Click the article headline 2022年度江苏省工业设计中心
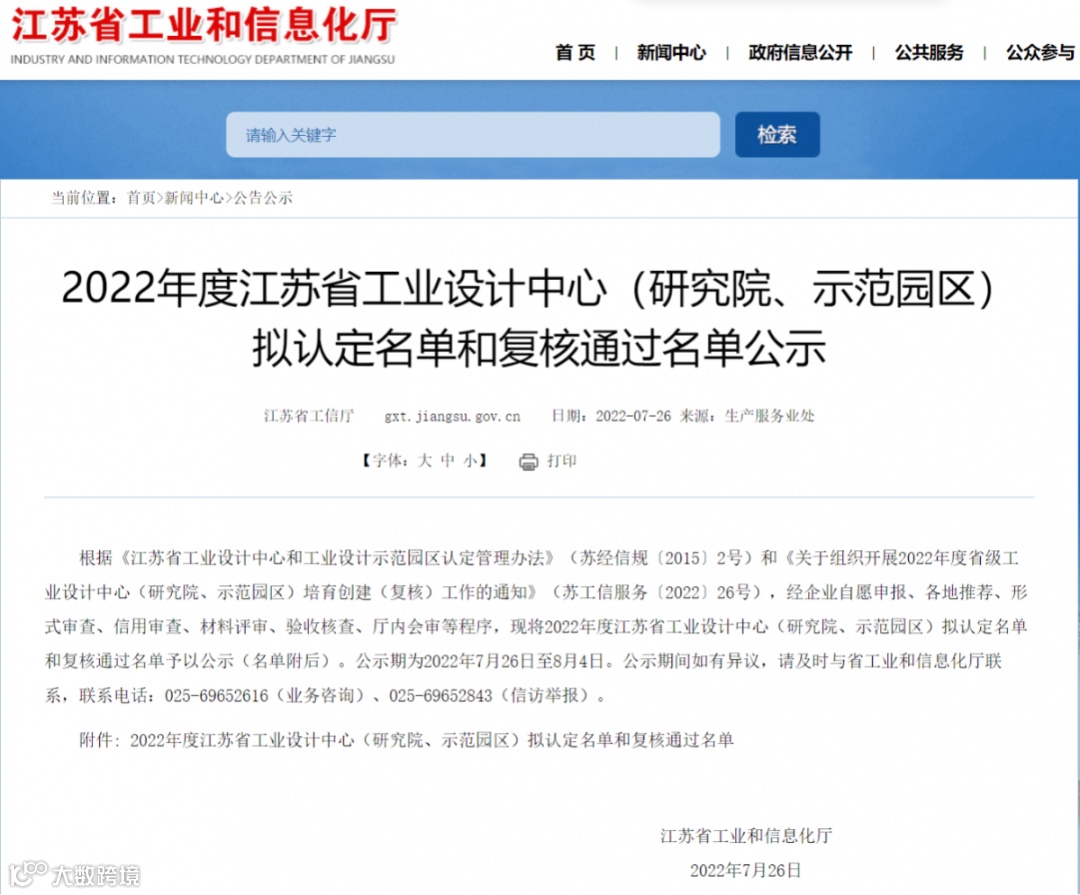Screen dimensions: 1080x895 tap(527, 318)
